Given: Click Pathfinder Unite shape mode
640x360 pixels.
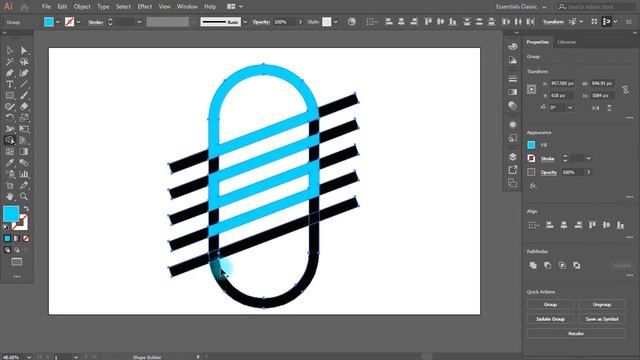Looking at the screenshot, I should [x=533, y=265].
